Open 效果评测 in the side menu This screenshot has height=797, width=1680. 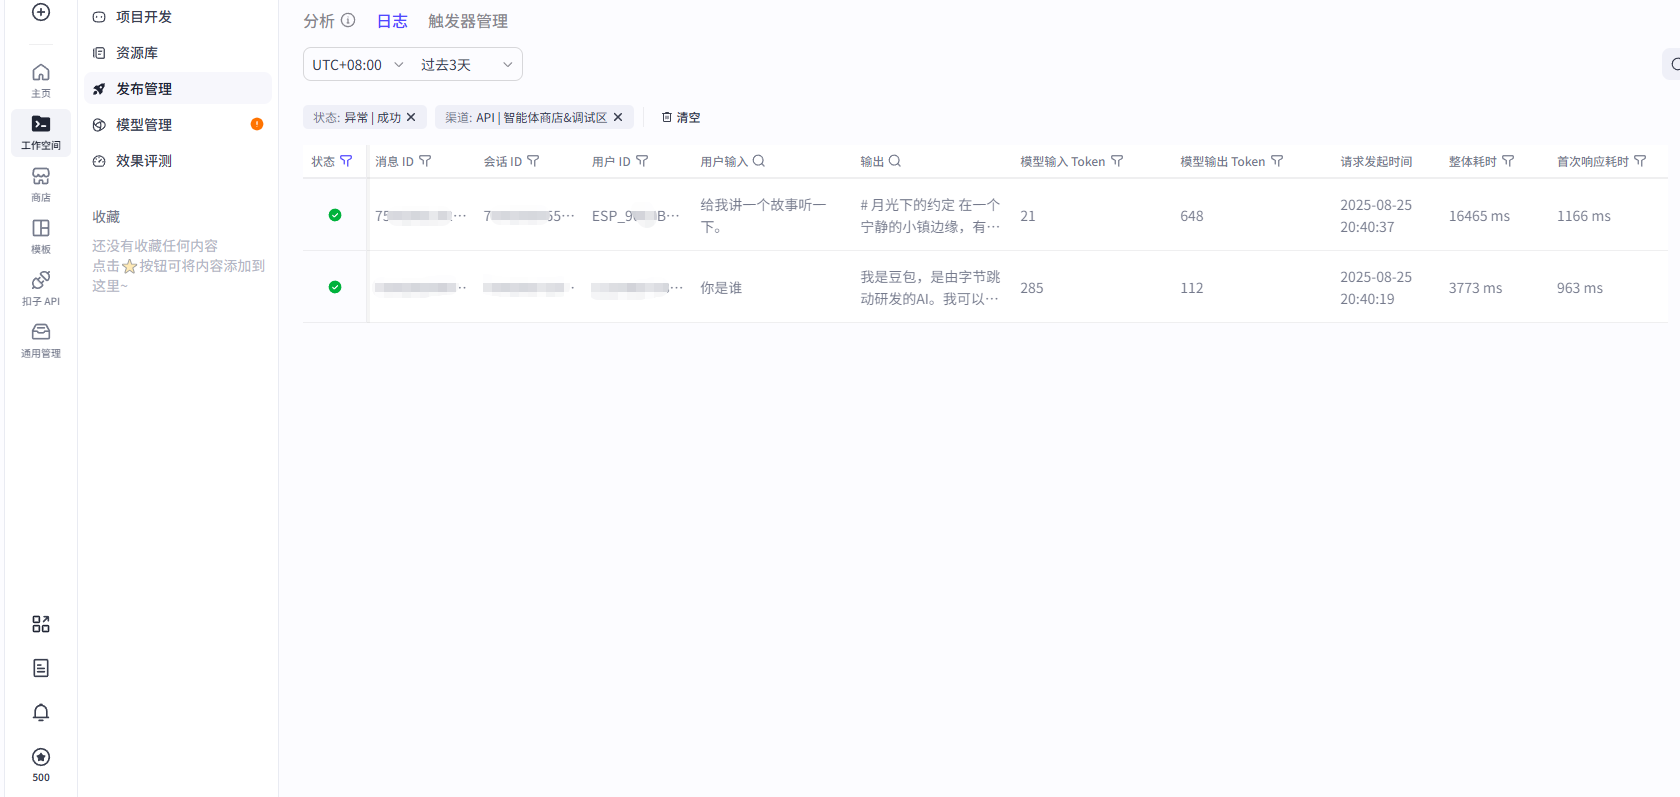point(178,161)
